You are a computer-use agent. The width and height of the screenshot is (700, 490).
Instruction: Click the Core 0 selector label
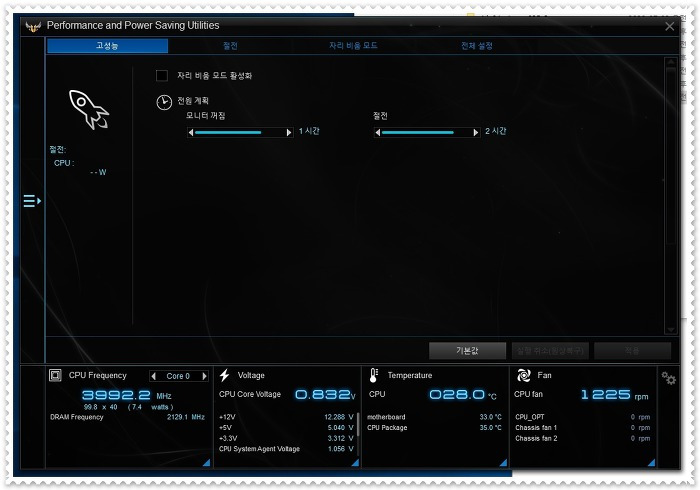tap(178, 376)
